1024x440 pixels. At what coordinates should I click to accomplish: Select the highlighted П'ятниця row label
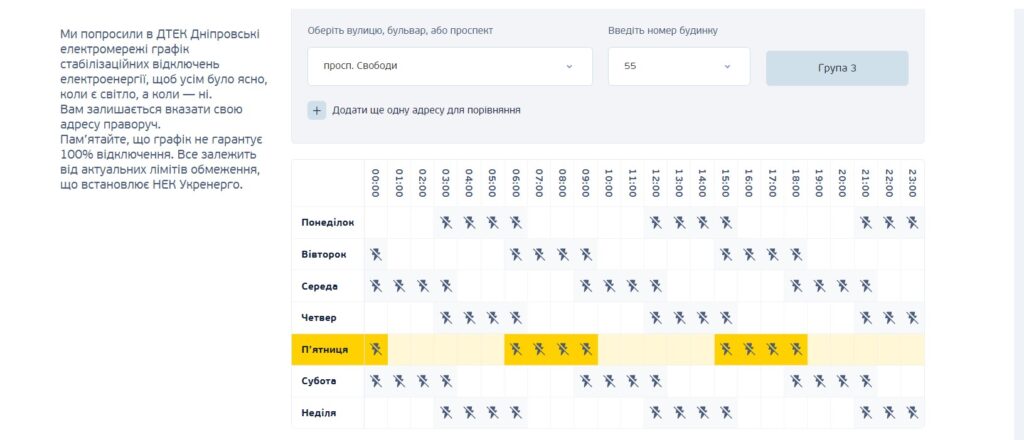(325, 350)
